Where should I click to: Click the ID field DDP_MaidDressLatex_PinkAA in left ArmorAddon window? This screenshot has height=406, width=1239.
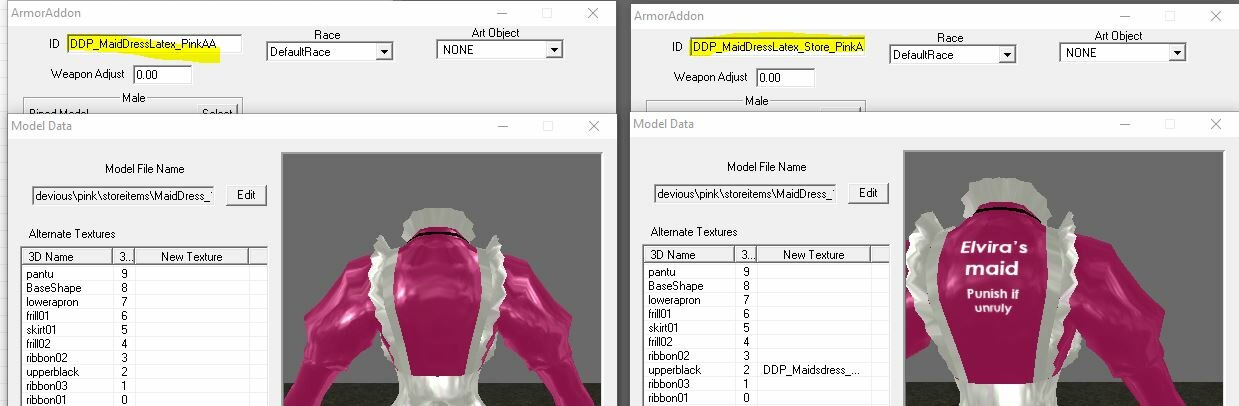[x=155, y=44]
